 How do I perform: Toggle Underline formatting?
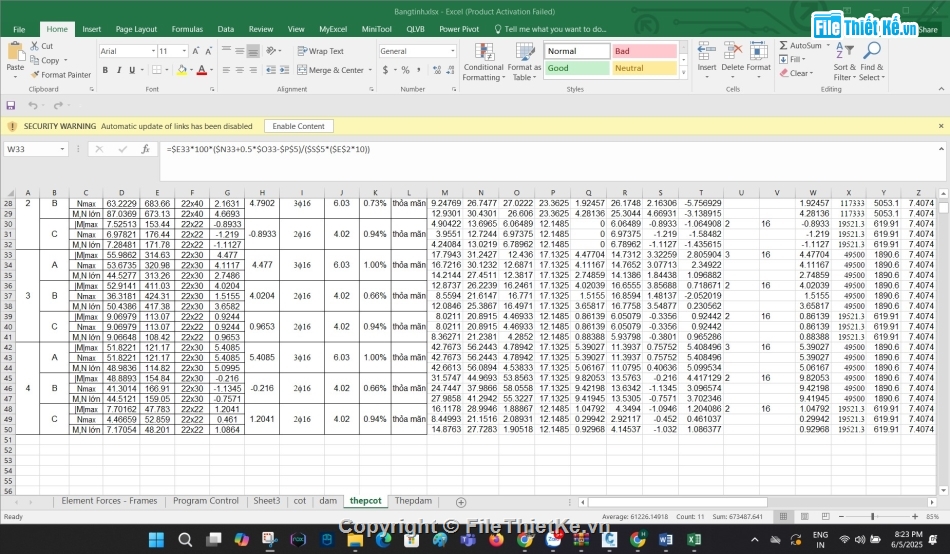point(132,70)
